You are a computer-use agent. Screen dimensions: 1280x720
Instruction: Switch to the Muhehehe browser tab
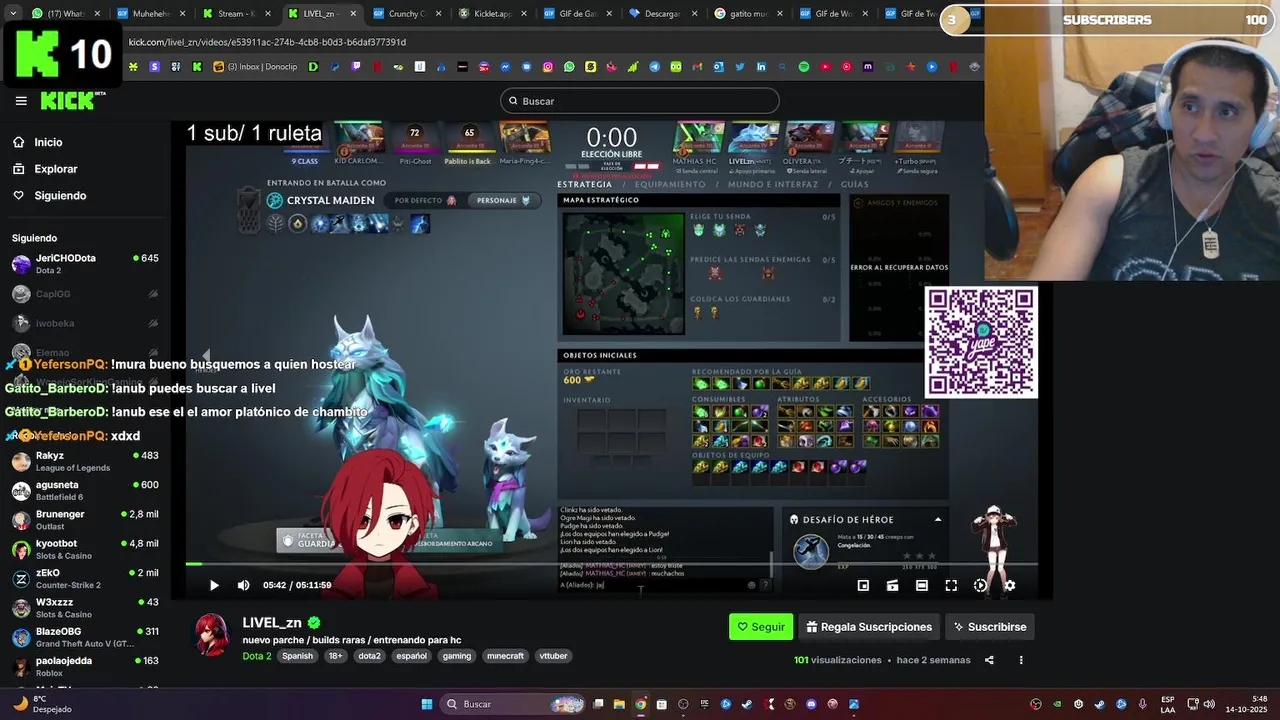click(150, 14)
